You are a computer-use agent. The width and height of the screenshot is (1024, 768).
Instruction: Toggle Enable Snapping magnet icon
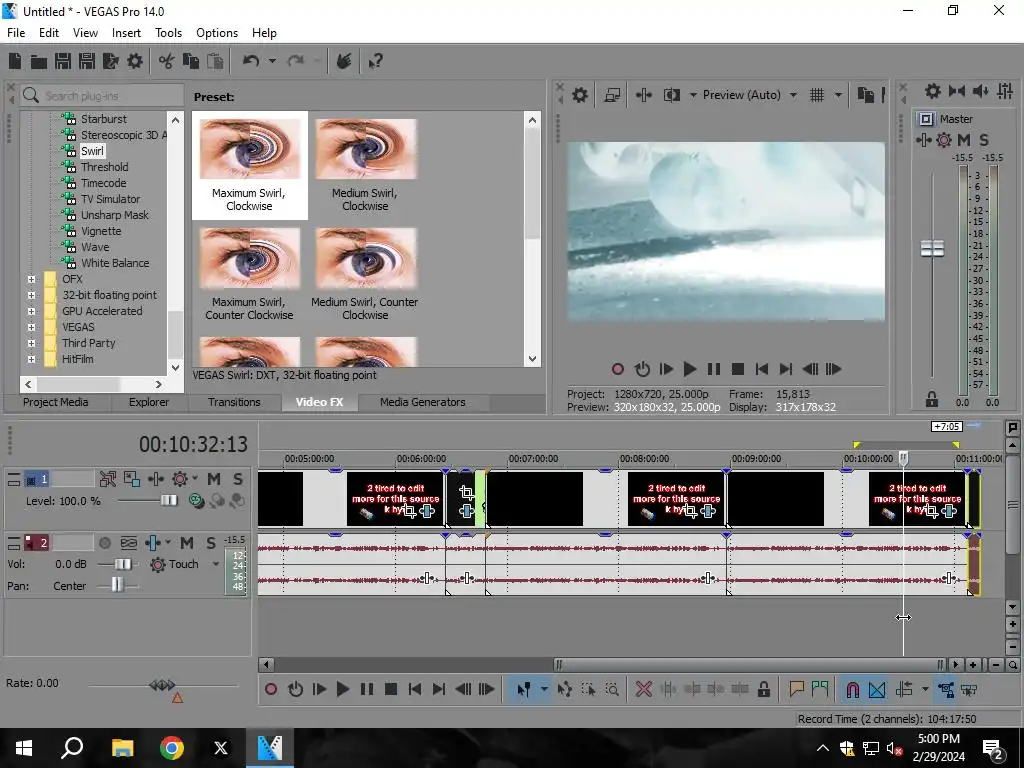click(852, 689)
